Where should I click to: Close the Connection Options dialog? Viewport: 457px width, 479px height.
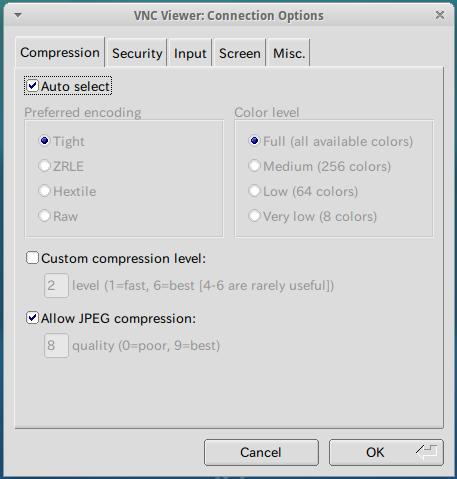(440, 15)
